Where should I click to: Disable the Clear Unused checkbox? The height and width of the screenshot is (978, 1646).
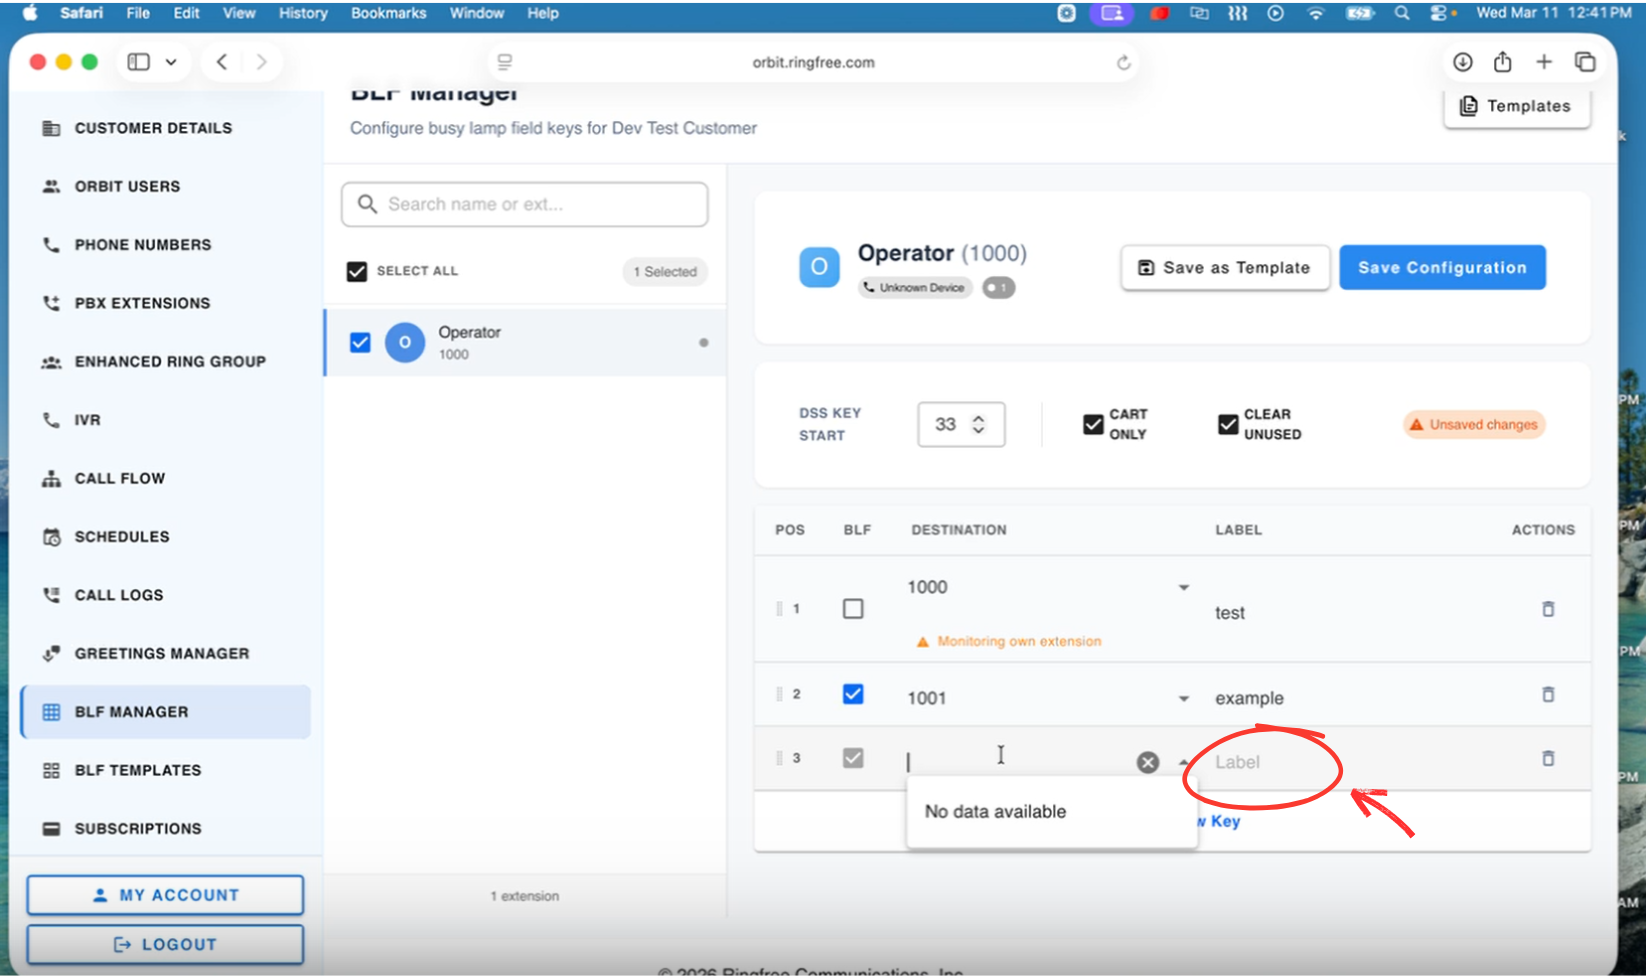pos(1228,424)
